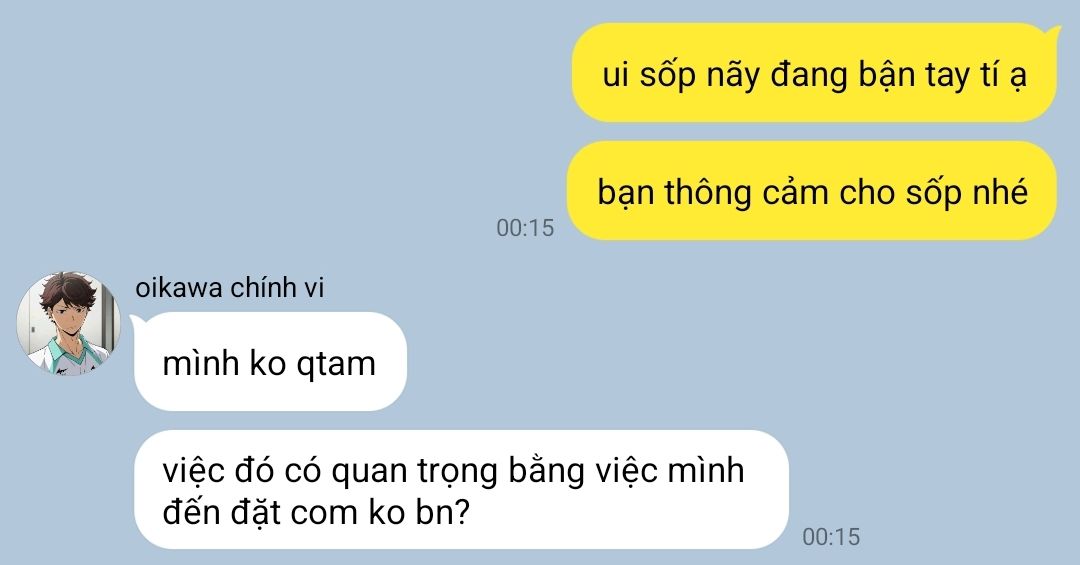Click the 00:15 timestamp beside the last white bubble
Screen dimensions: 1080x565
point(831,537)
